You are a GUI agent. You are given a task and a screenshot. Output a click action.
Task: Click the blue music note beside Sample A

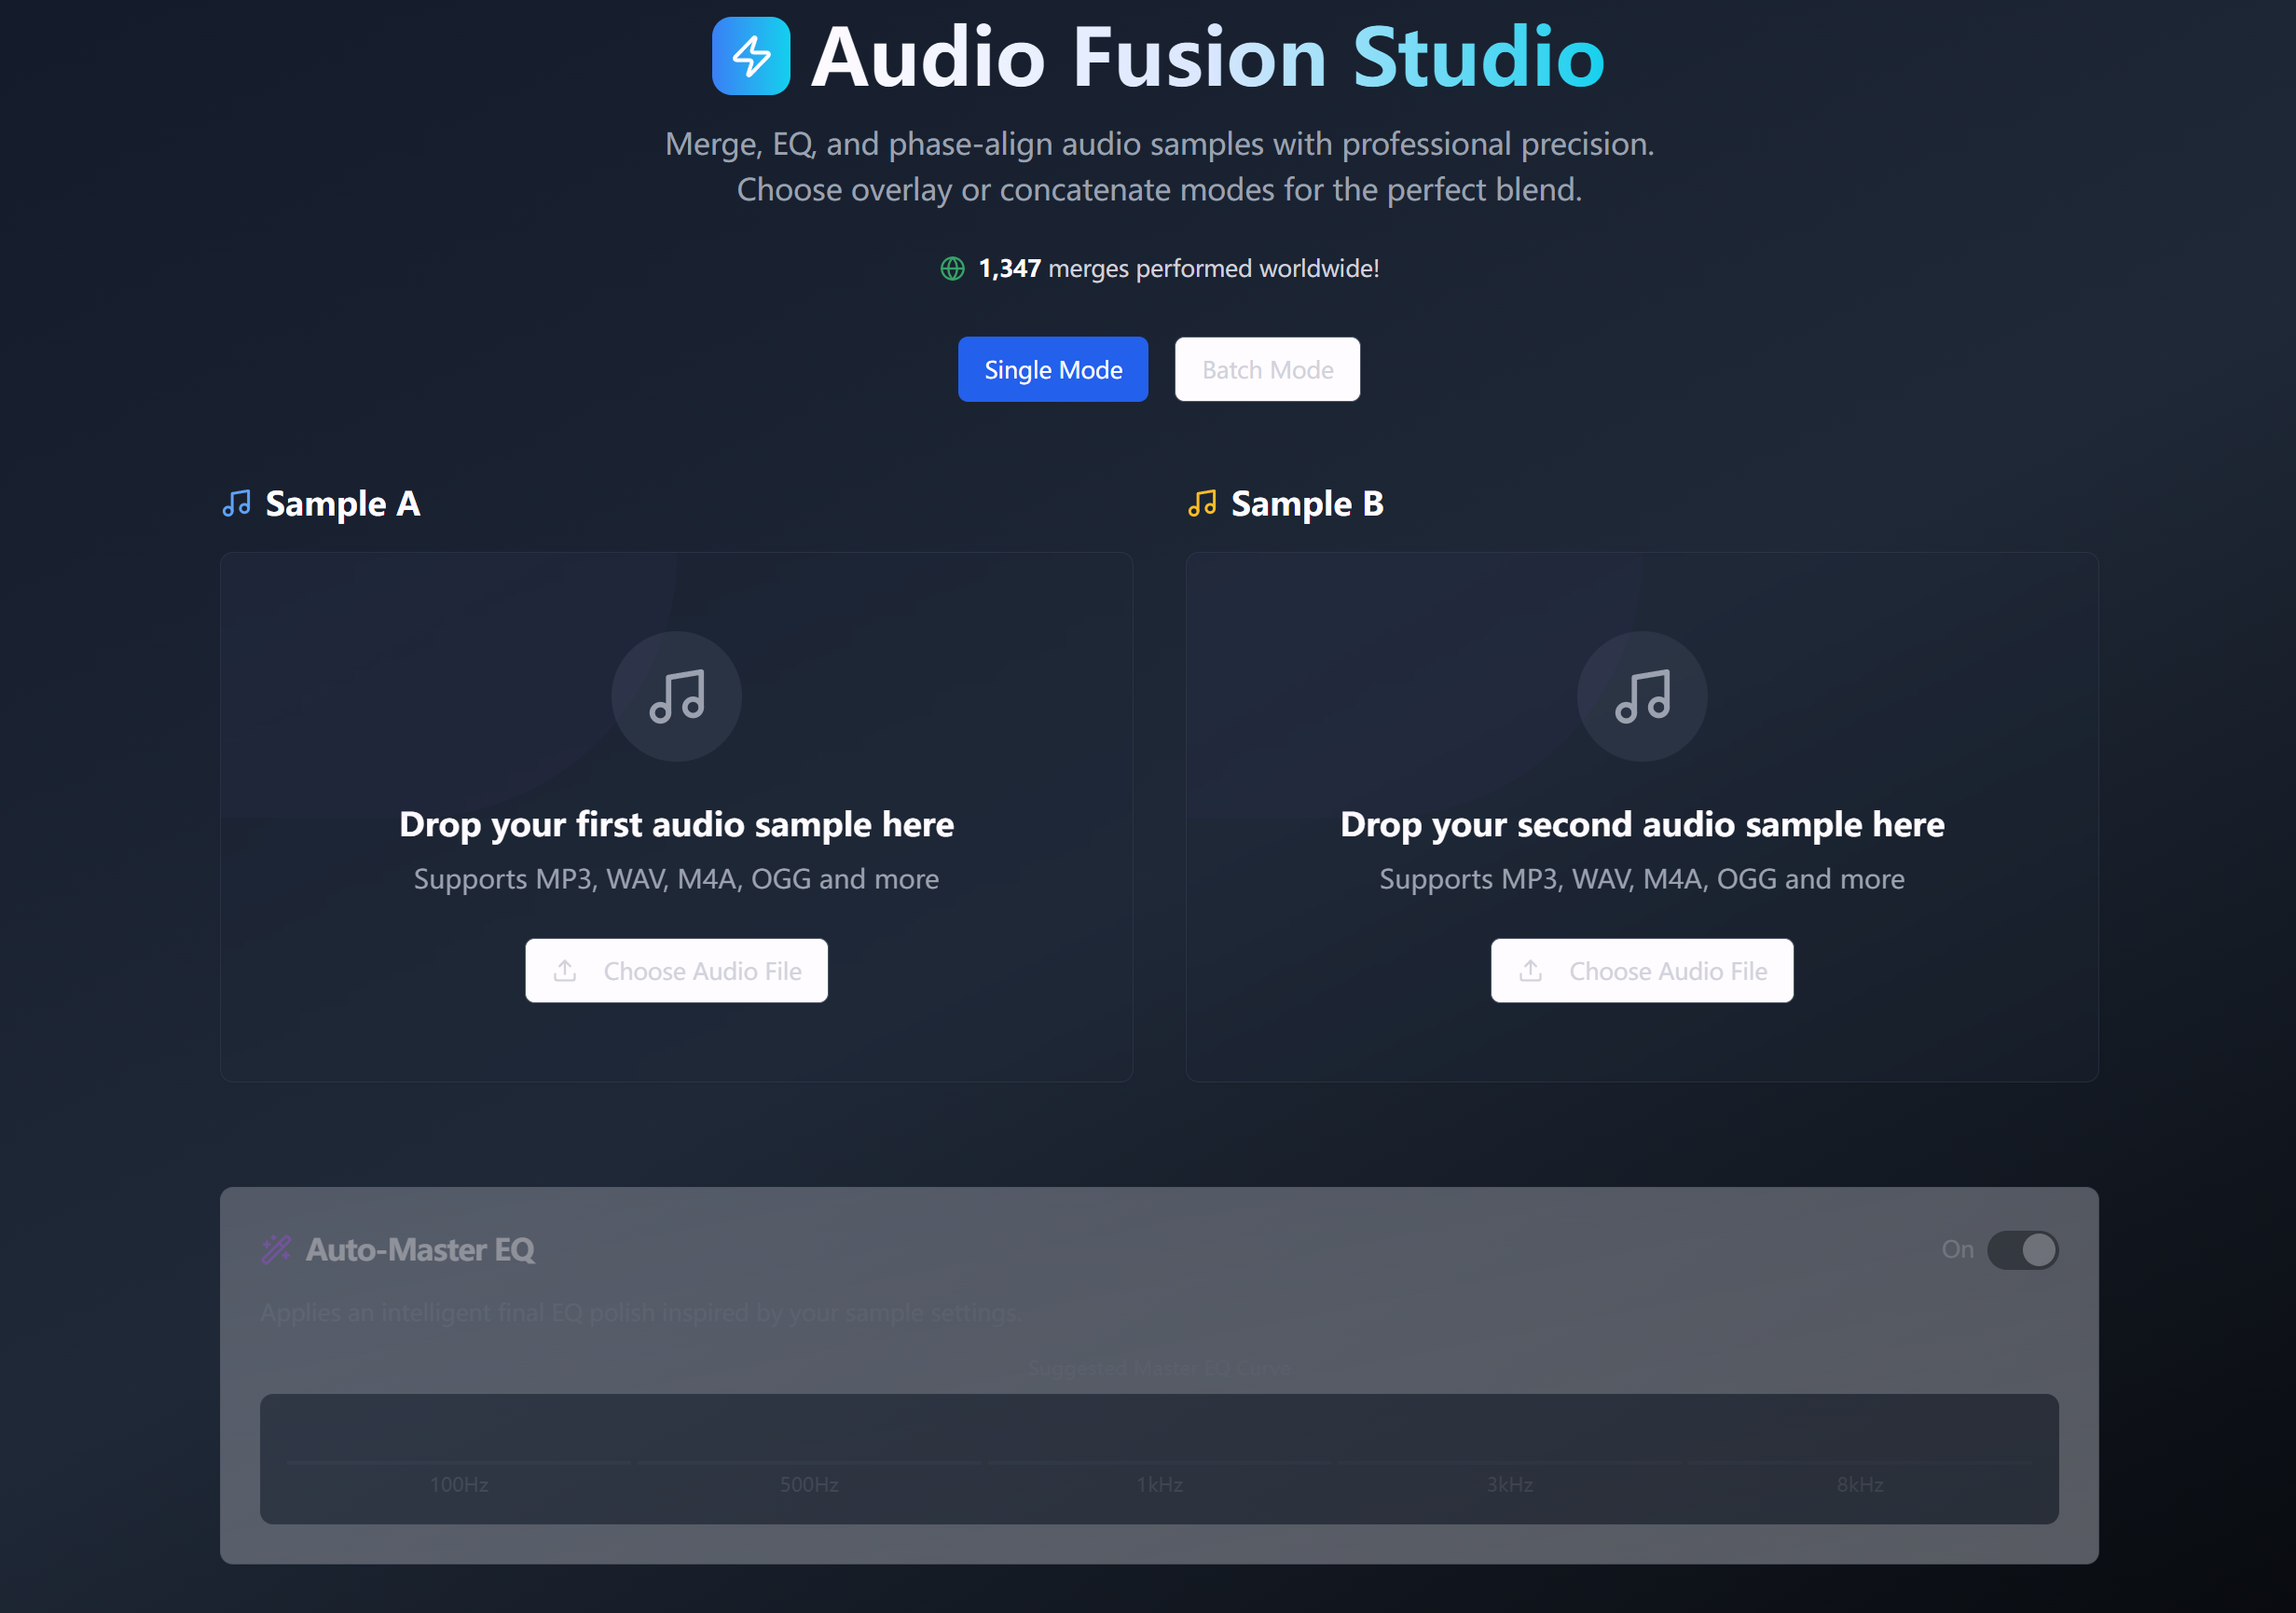pos(236,503)
